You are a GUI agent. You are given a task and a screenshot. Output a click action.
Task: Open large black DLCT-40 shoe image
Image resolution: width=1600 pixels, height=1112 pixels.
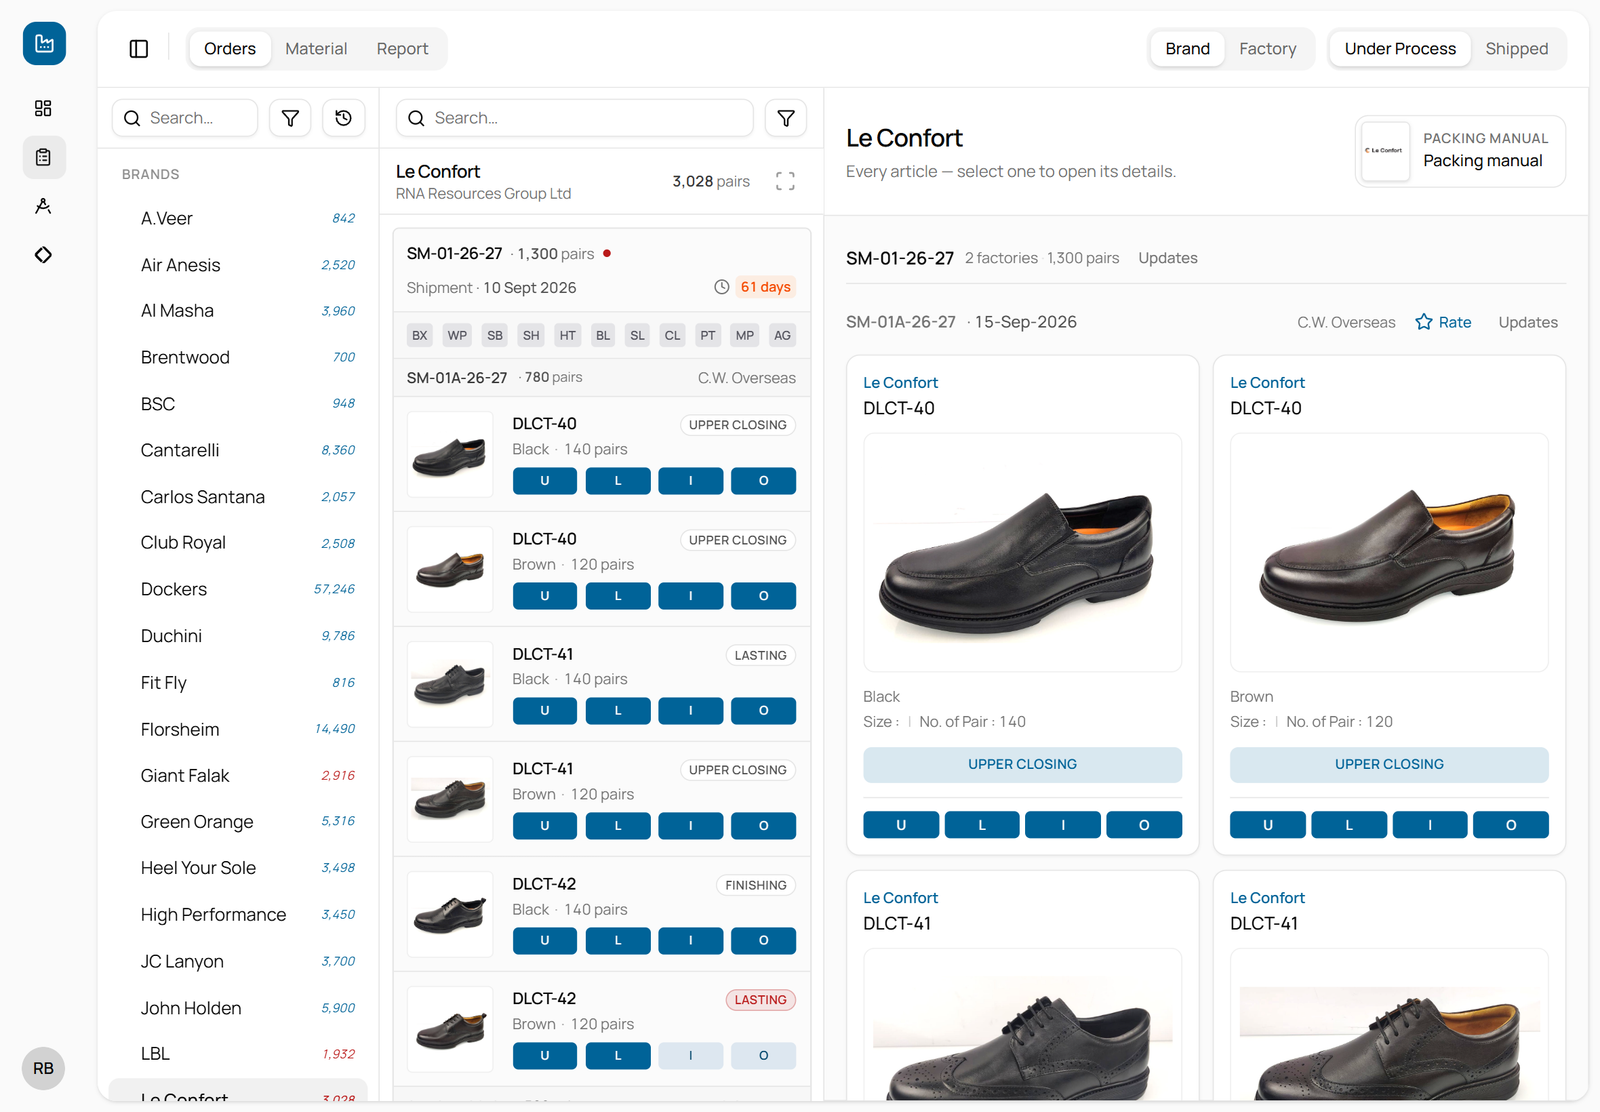1022,552
